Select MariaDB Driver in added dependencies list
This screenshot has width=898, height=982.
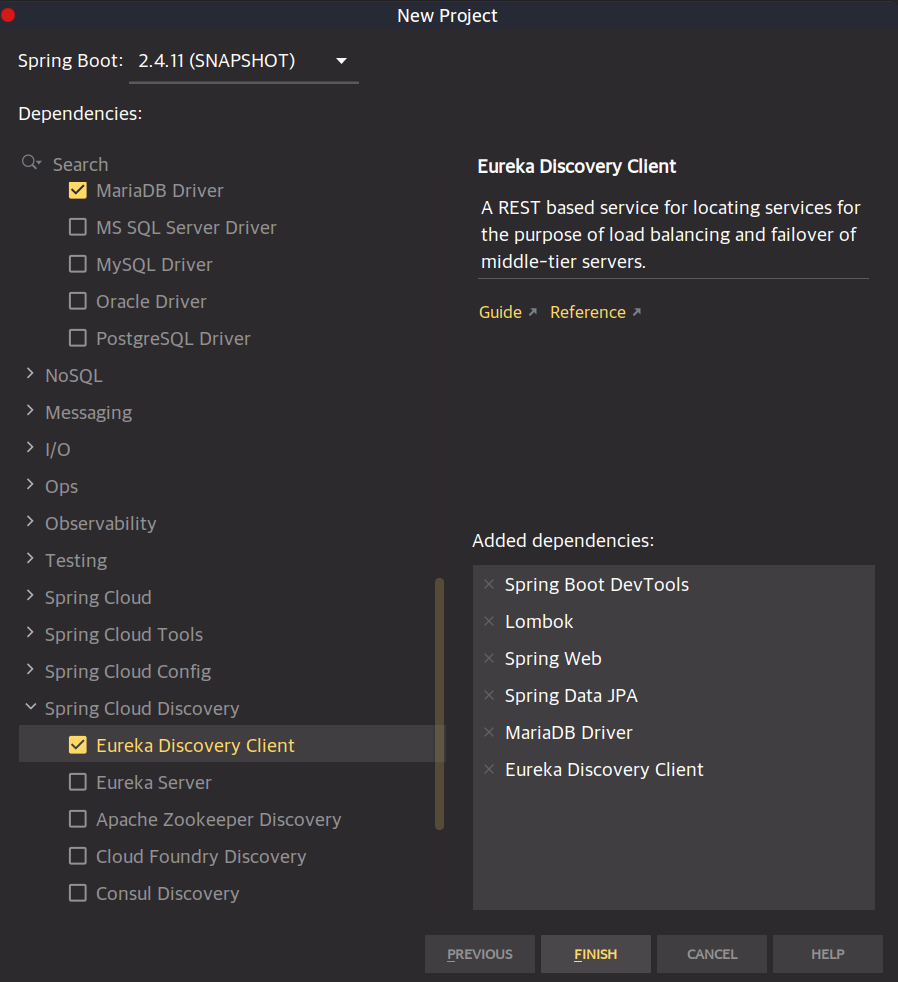[569, 732]
